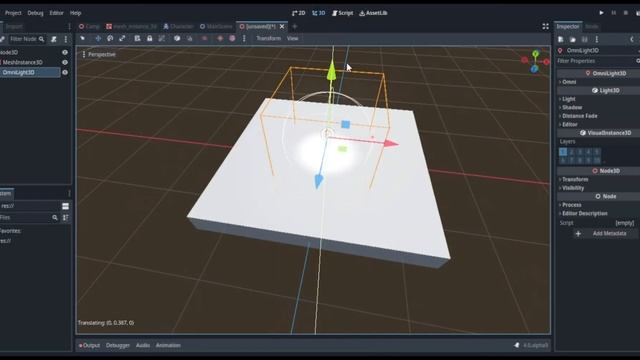Switch to the 2D workspace
640x360 pixels.
click(298, 13)
